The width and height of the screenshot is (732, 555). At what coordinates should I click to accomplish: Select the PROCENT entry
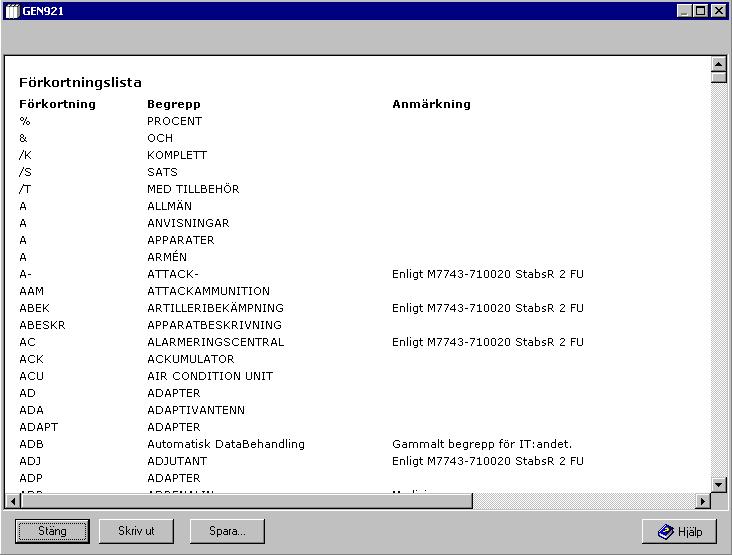coord(175,121)
